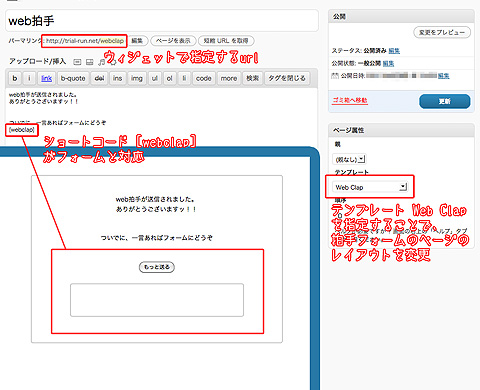Apply italic with the i quicktag

(x=29, y=78)
